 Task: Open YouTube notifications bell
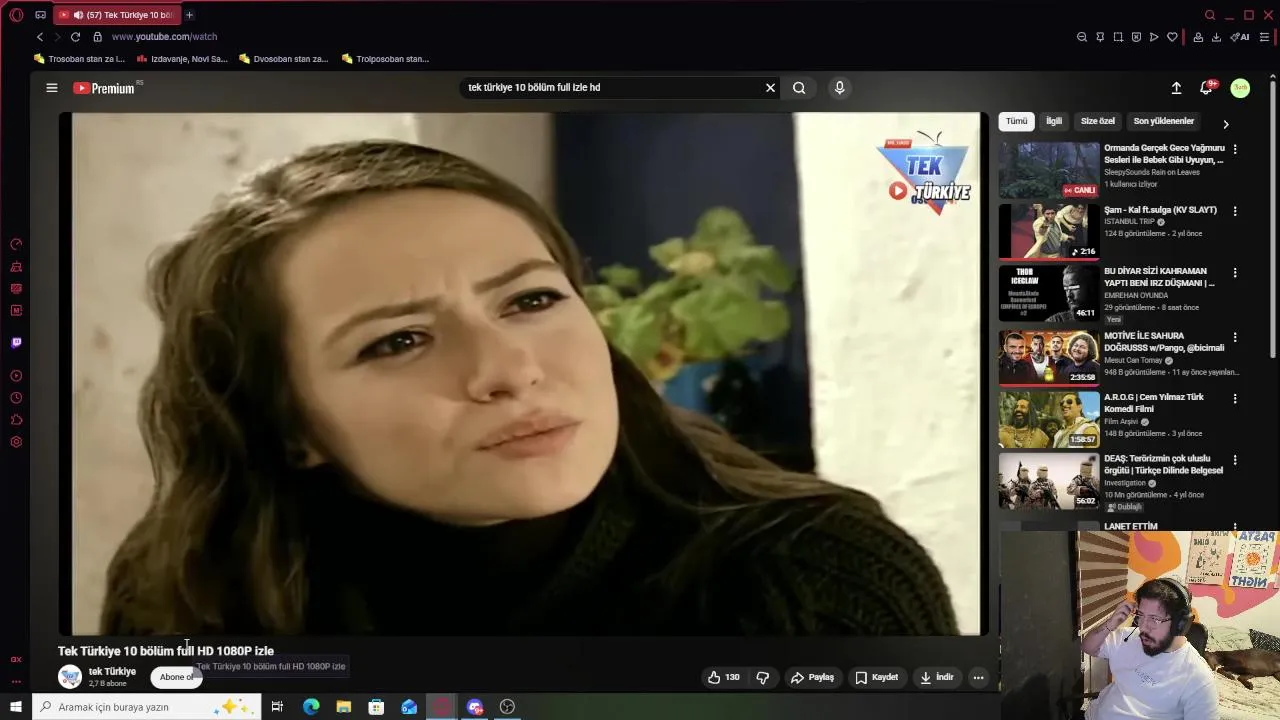[1207, 88]
